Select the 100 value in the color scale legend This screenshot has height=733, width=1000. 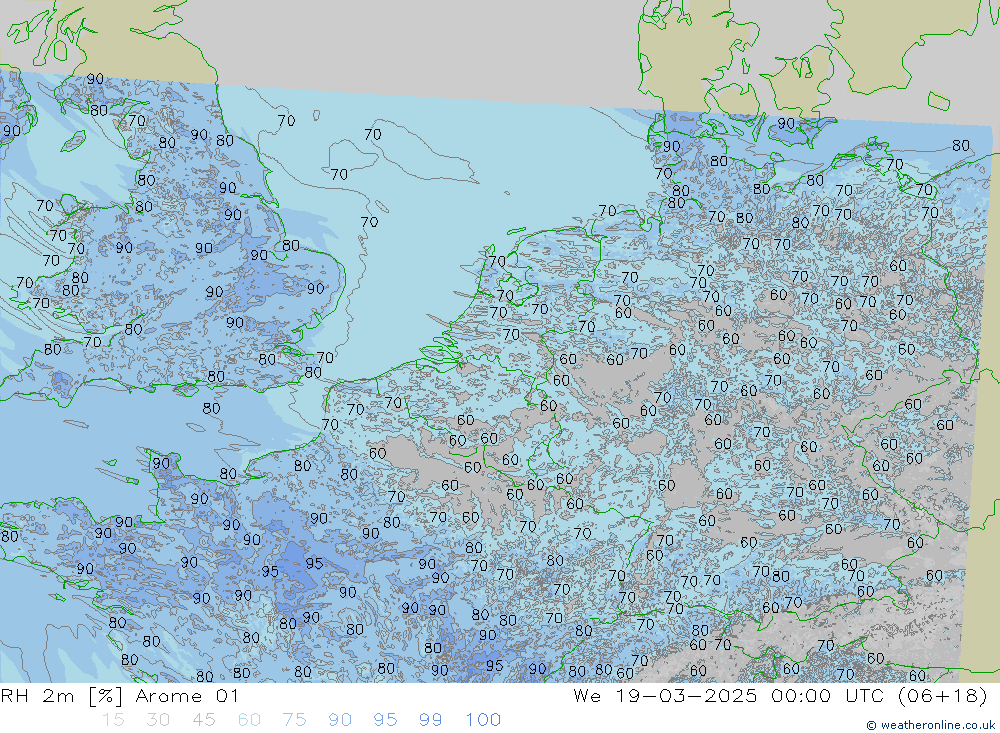[483, 720]
